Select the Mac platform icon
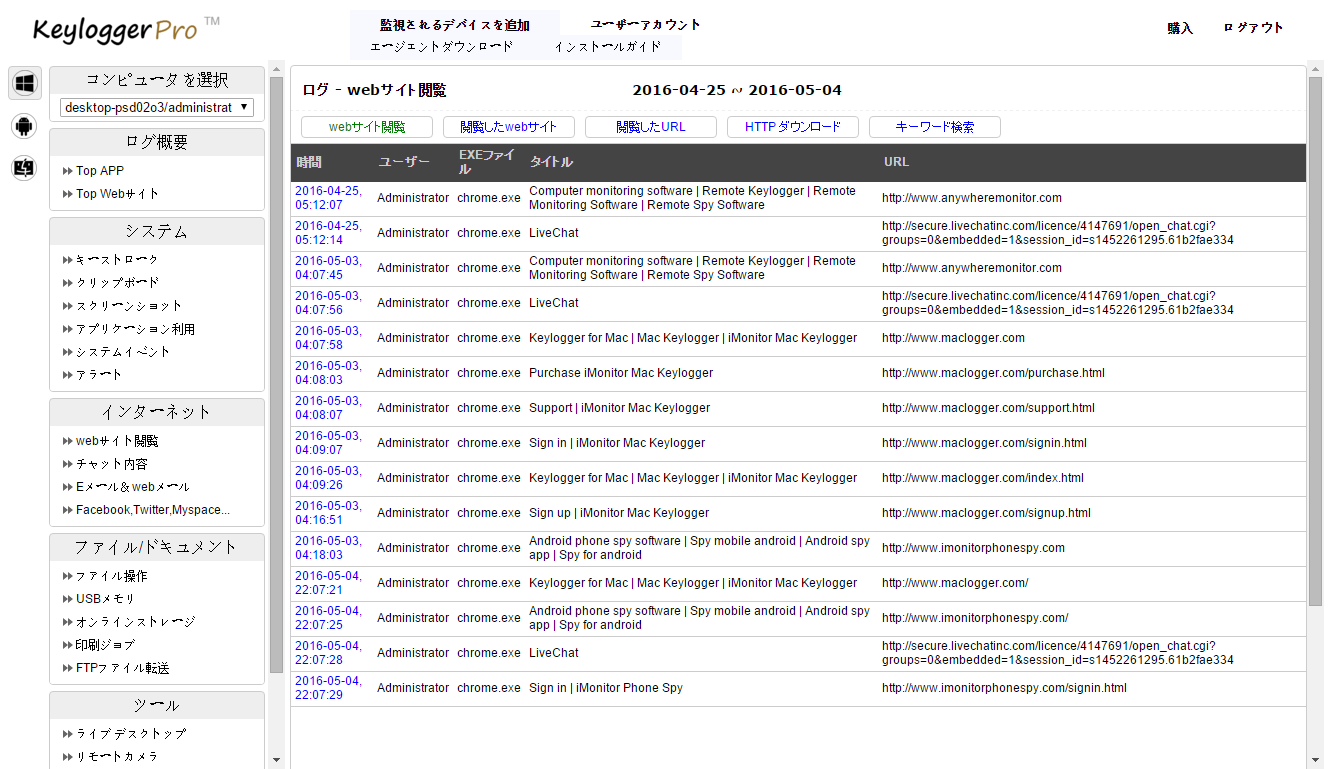The image size is (1328, 769). (25, 169)
